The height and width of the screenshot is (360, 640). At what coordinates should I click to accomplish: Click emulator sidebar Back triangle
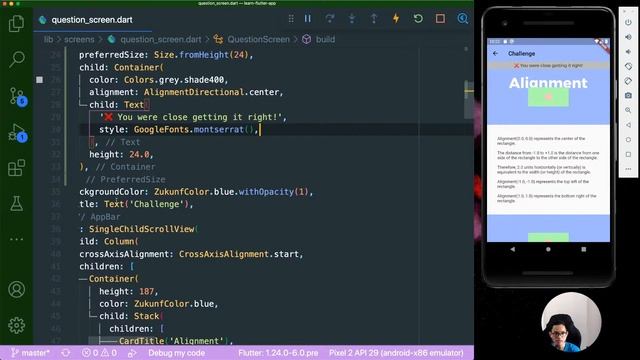pos(628,125)
